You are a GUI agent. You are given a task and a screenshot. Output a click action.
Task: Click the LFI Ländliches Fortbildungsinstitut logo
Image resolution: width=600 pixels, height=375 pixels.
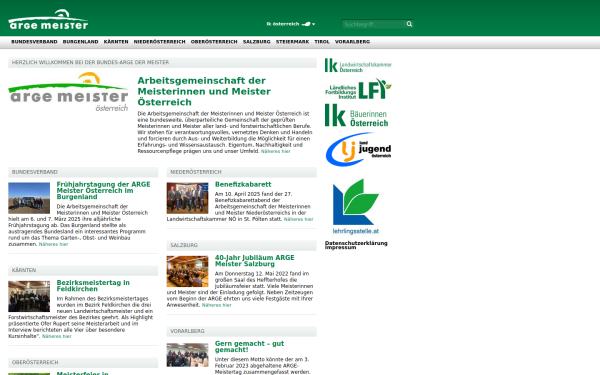[358, 89]
